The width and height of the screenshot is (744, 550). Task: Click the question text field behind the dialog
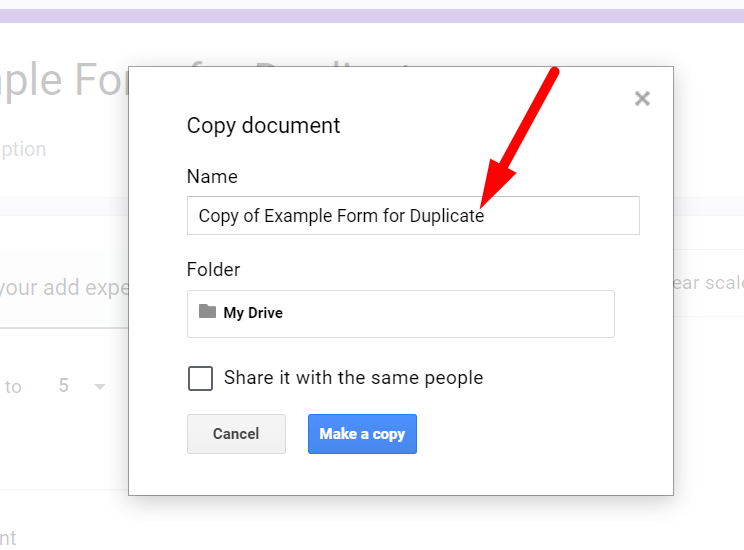(62, 288)
